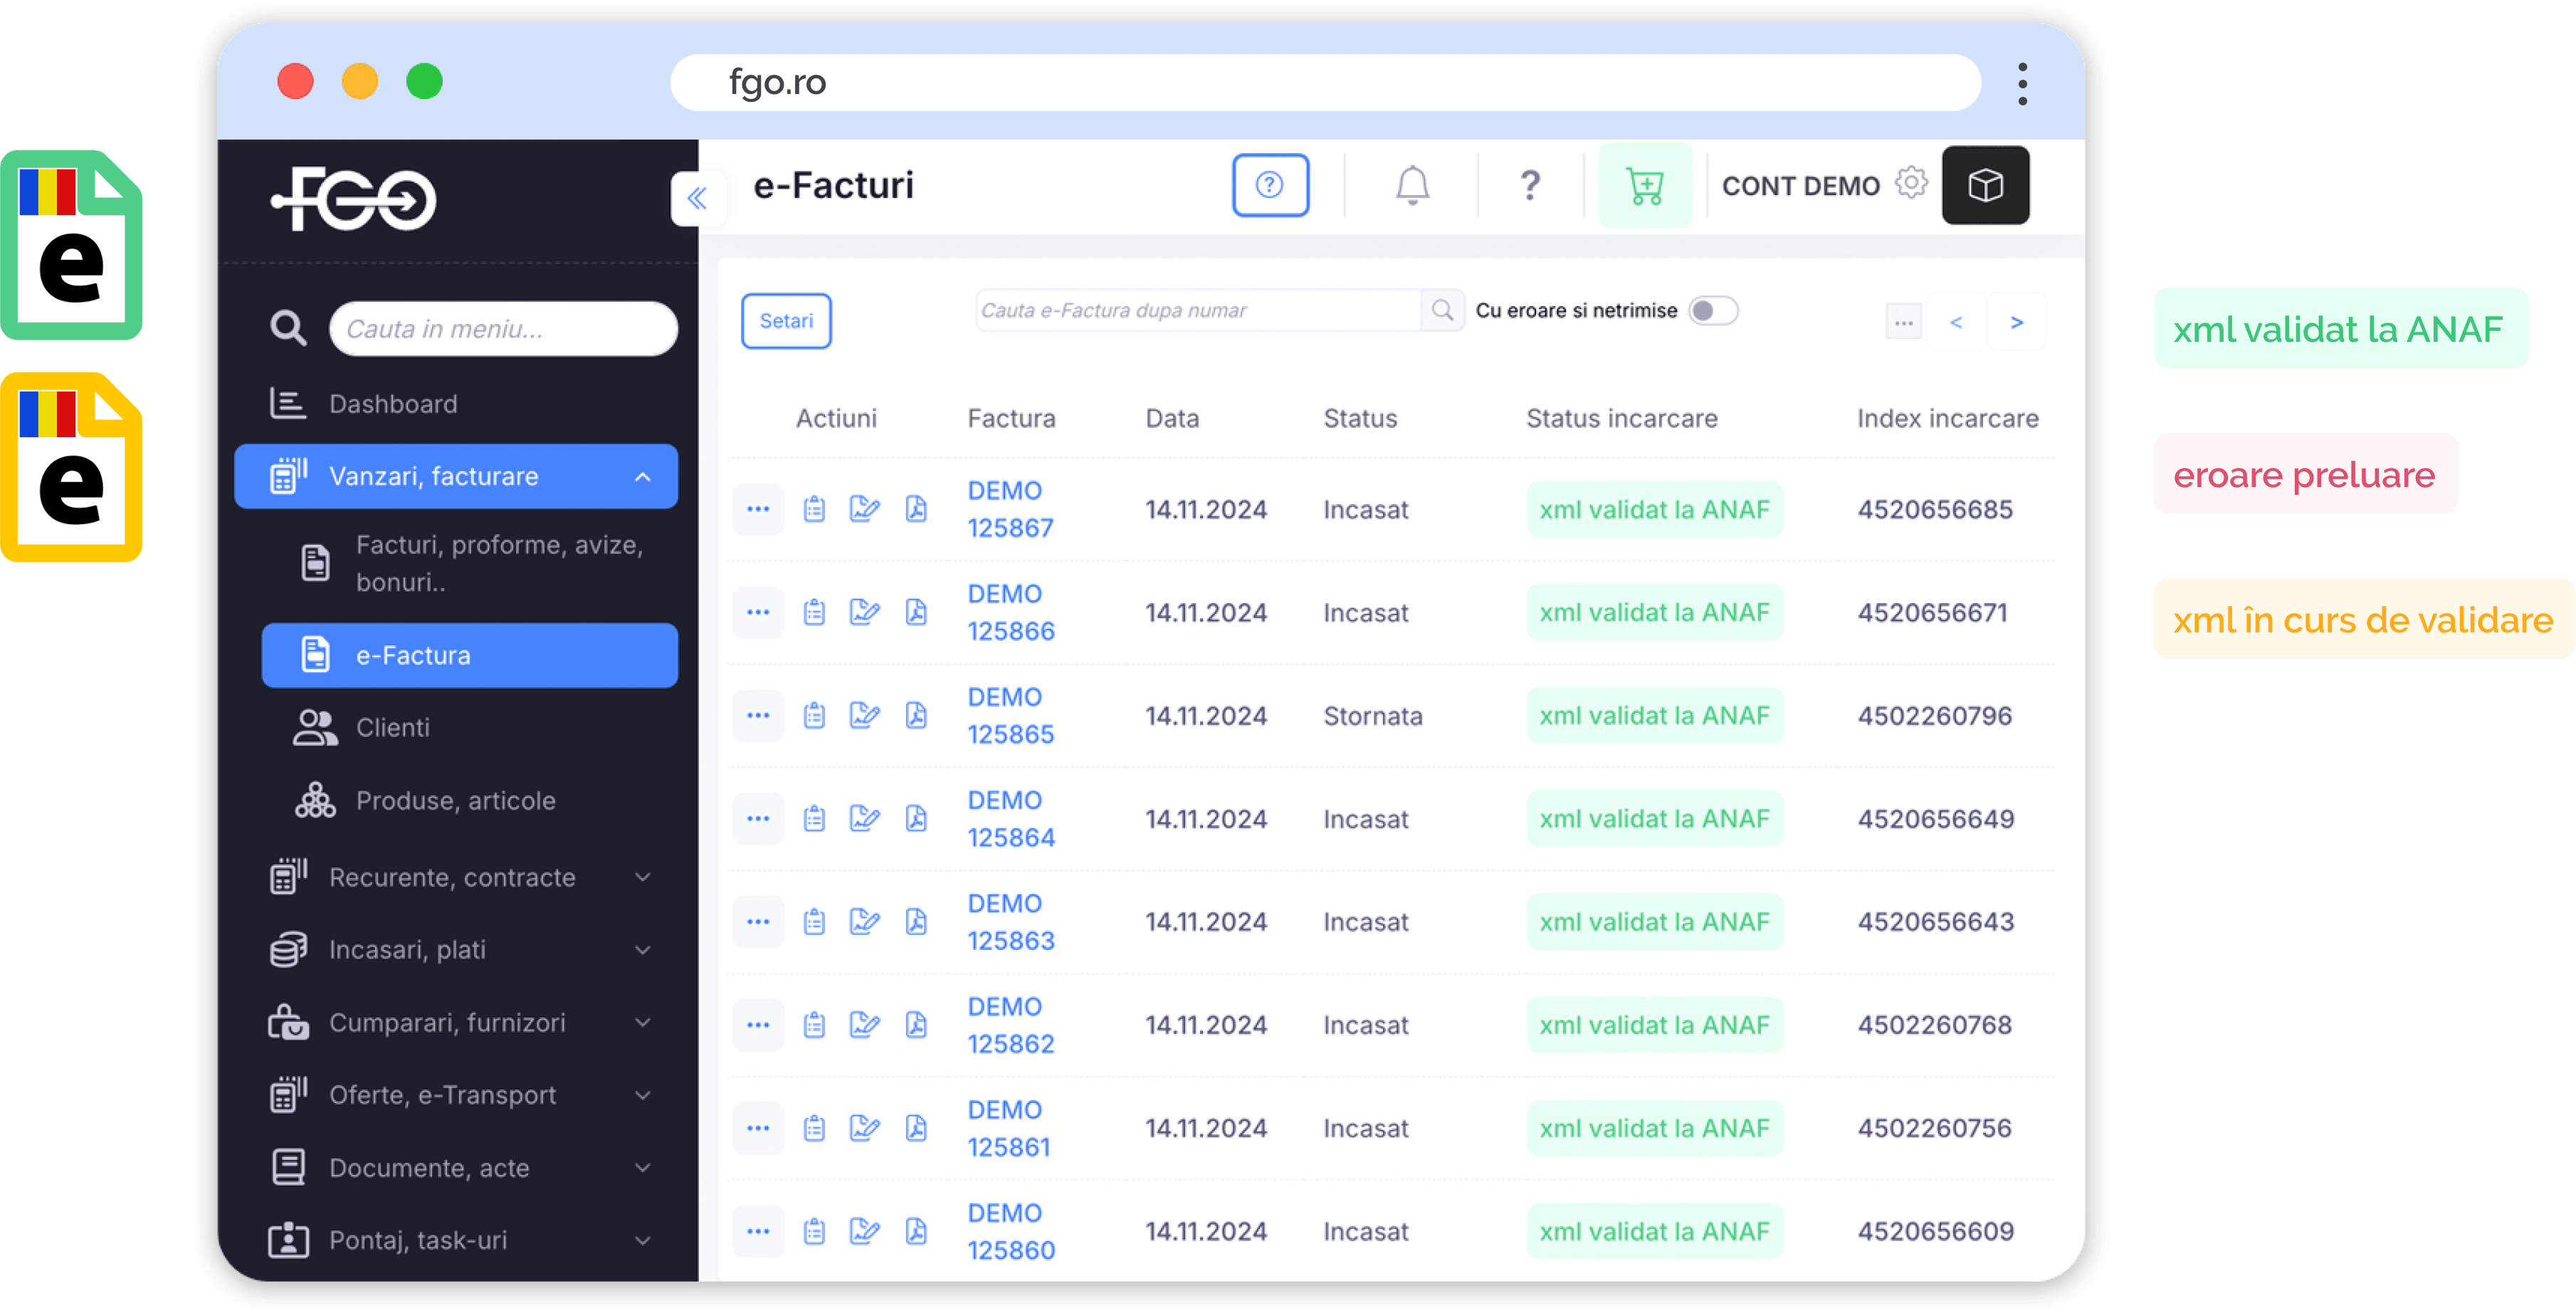Click search magnifier in e-Factura search box
This screenshot has width=2576, height=1313.
[x=1442, y=311]
